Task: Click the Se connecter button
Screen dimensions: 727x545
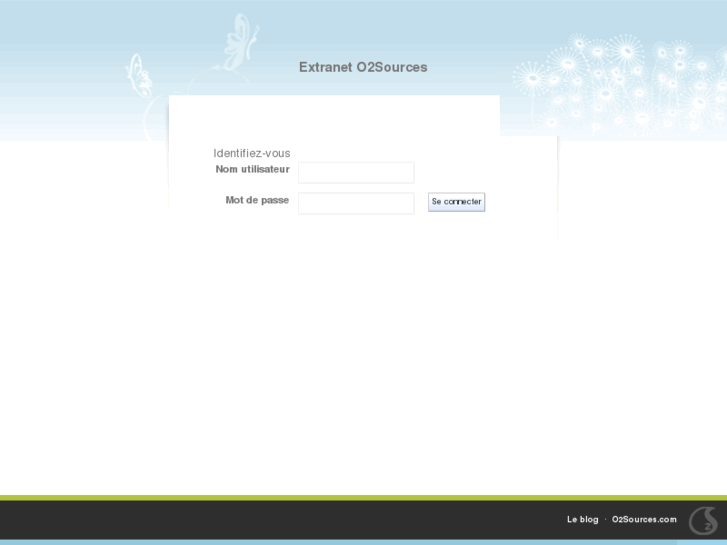Action: coord(456,202)
